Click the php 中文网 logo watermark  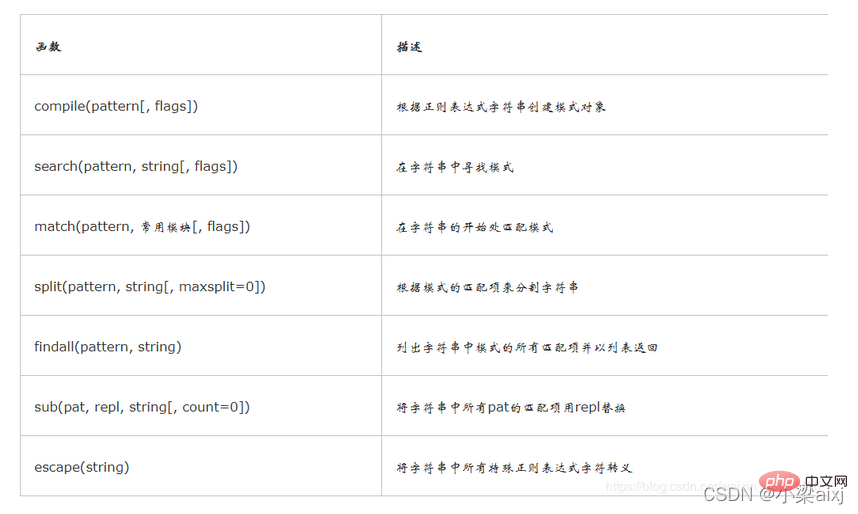pos(803,482)
